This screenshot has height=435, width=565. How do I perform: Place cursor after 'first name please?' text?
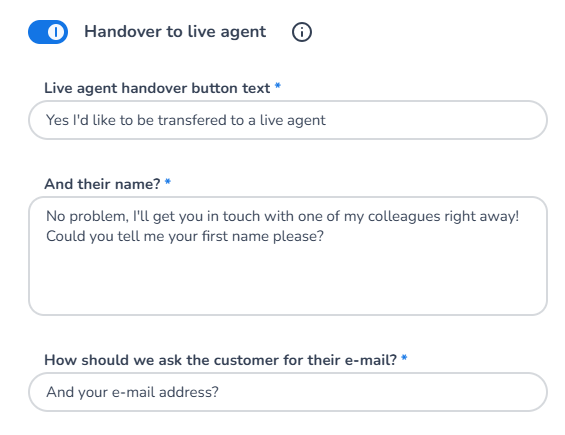[x=325, y=236]
